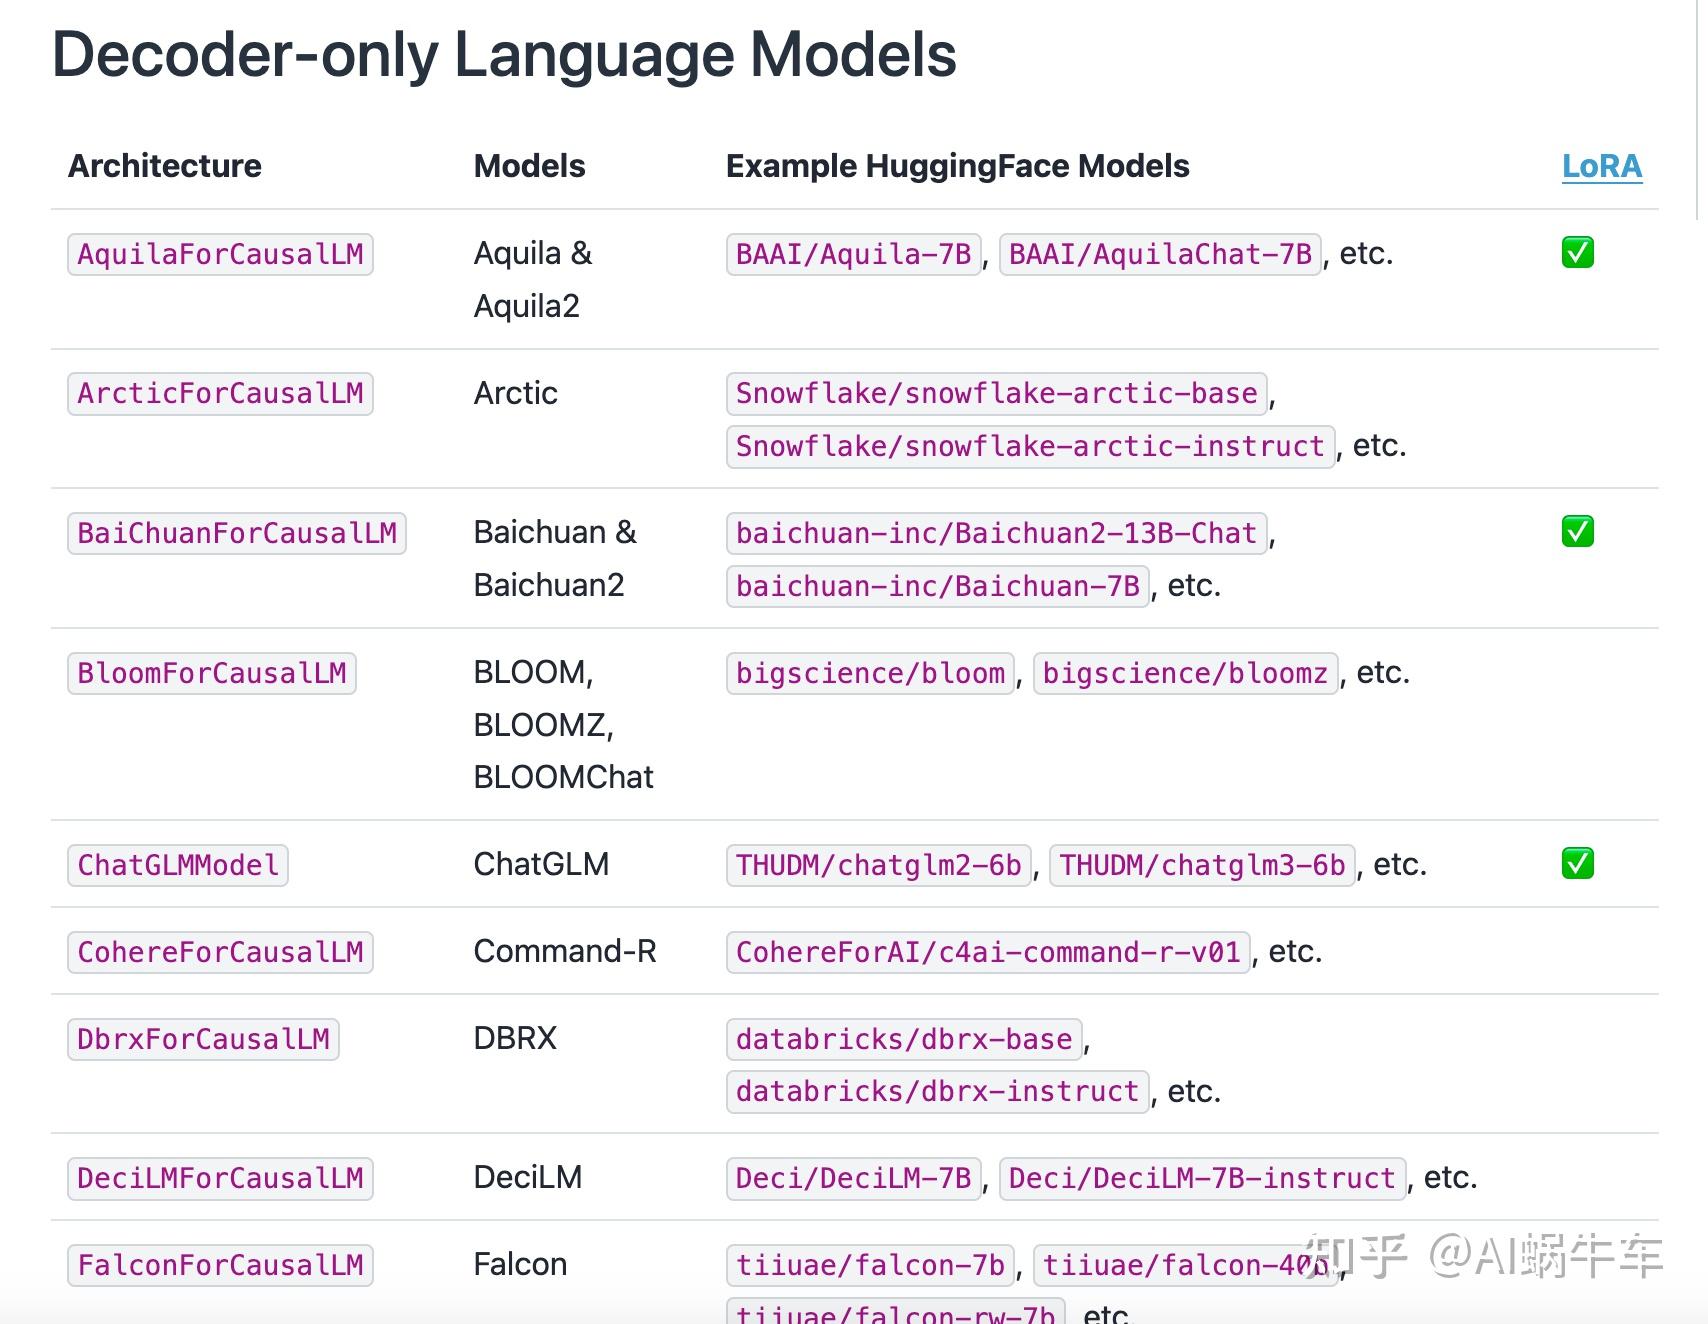Click the BloomForCausalLM architecture tag
The width and height of the screenshot is (1708, 1324).
(212, 673)
